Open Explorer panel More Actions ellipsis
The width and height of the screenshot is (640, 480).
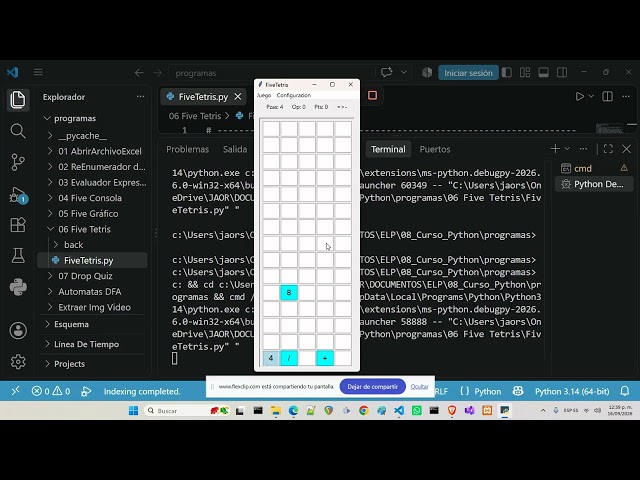pos(140,97)
